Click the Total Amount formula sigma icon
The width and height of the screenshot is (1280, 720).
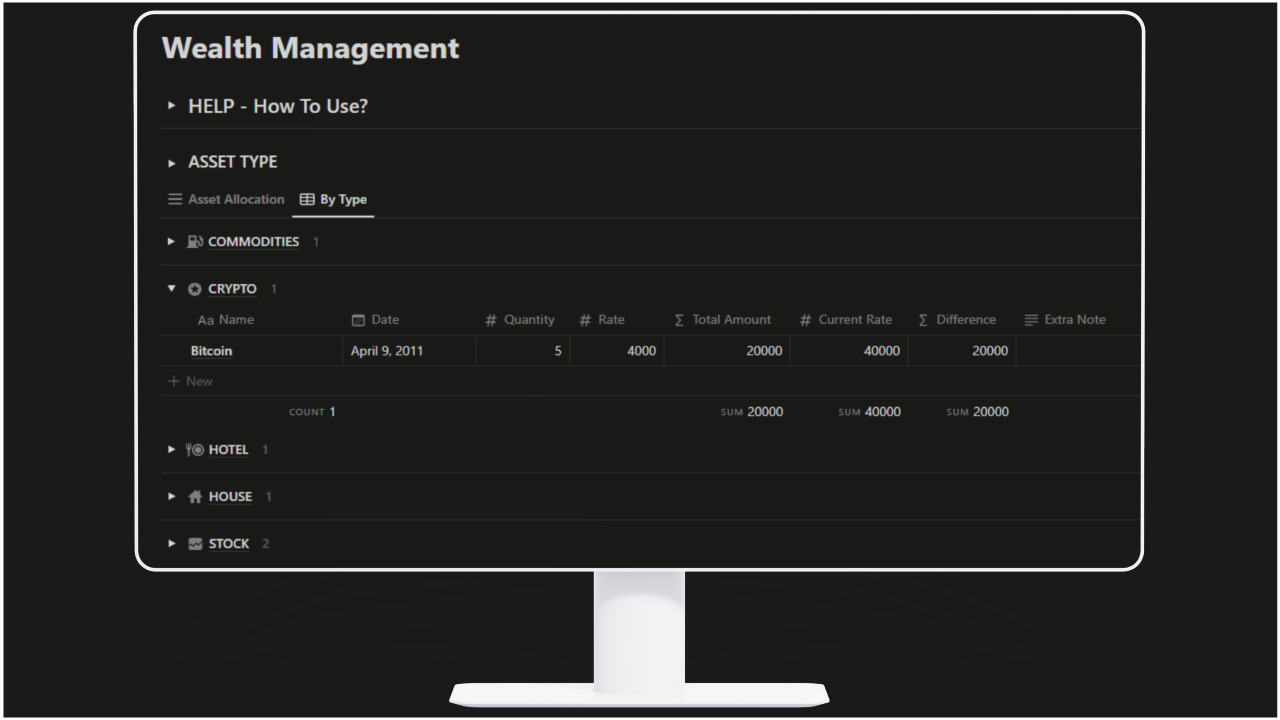click(x=680, y=320)
